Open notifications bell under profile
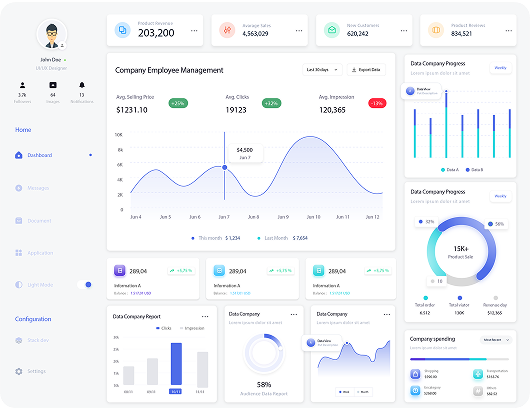This screenshot has width=530, height=410. pos(82,85)
